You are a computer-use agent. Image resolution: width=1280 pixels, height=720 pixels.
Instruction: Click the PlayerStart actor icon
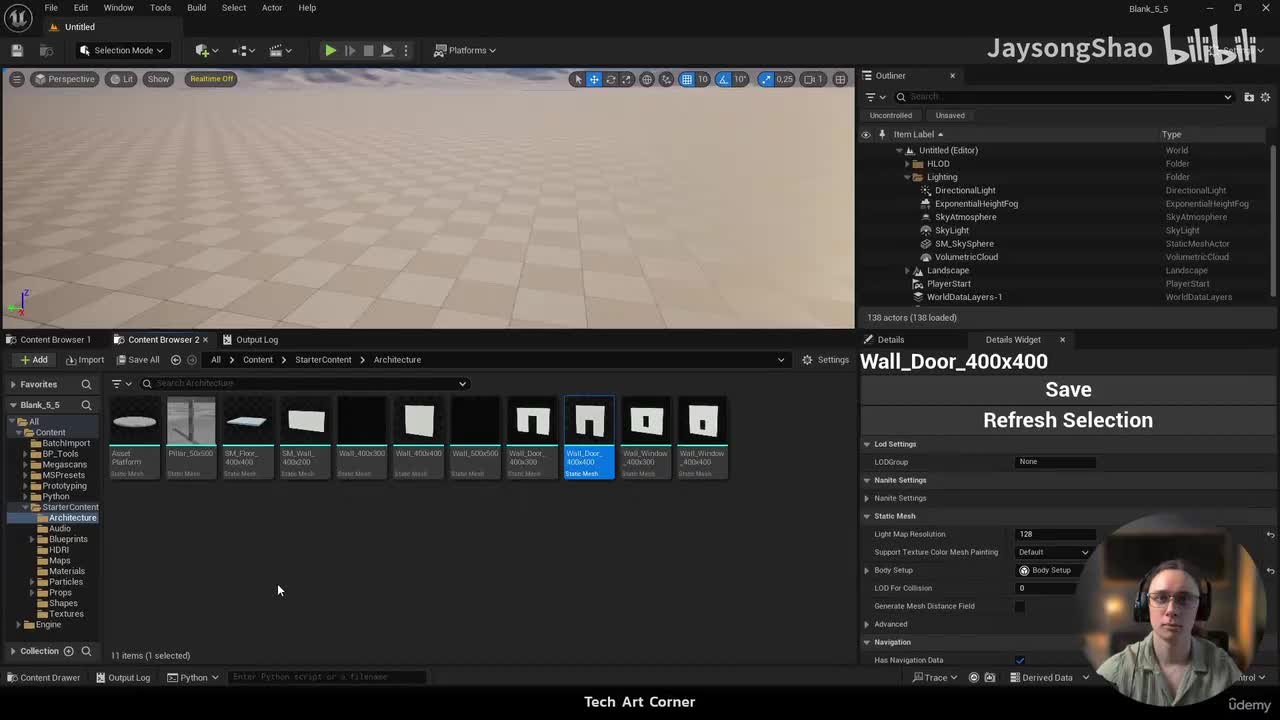point(918,284)
